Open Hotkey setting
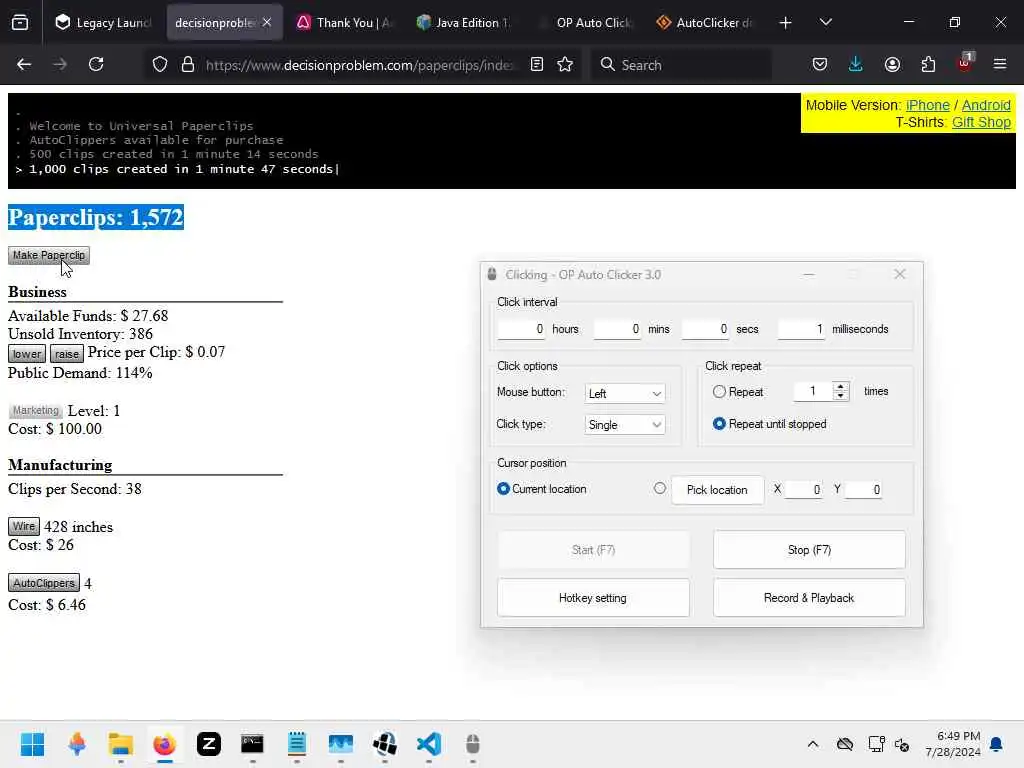Image resolution: width=1024 pixels, height=768 pixels. tap(593, 598)
